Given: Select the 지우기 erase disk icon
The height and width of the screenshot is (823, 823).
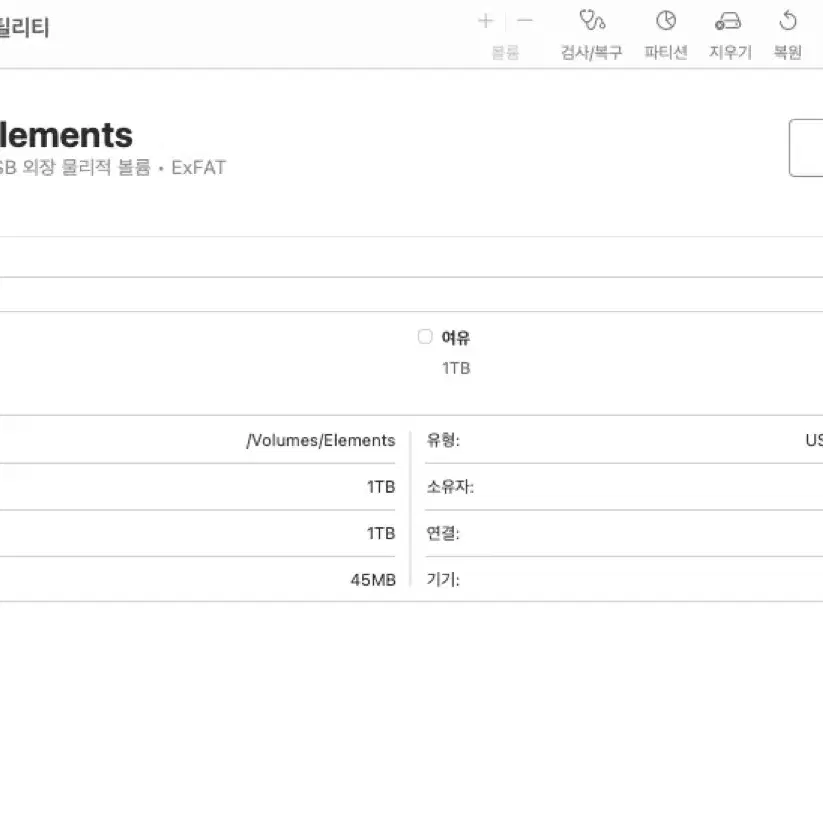Looking at the screenshot, I should pyautogui.click(x=729, y=22).
